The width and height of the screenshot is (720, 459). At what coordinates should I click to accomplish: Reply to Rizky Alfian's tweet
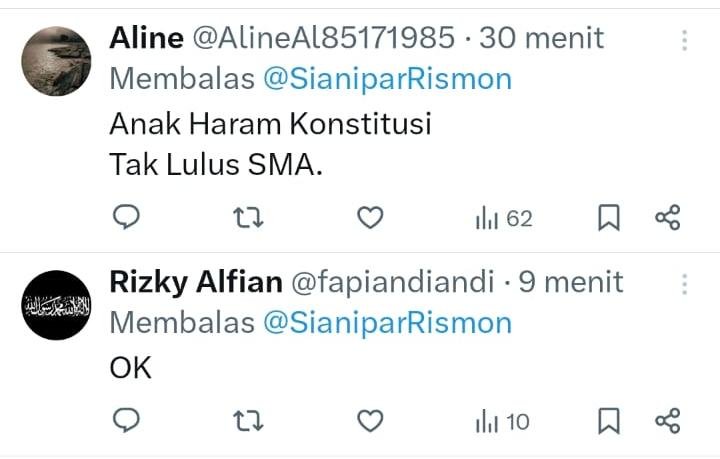tap(126, 420)
